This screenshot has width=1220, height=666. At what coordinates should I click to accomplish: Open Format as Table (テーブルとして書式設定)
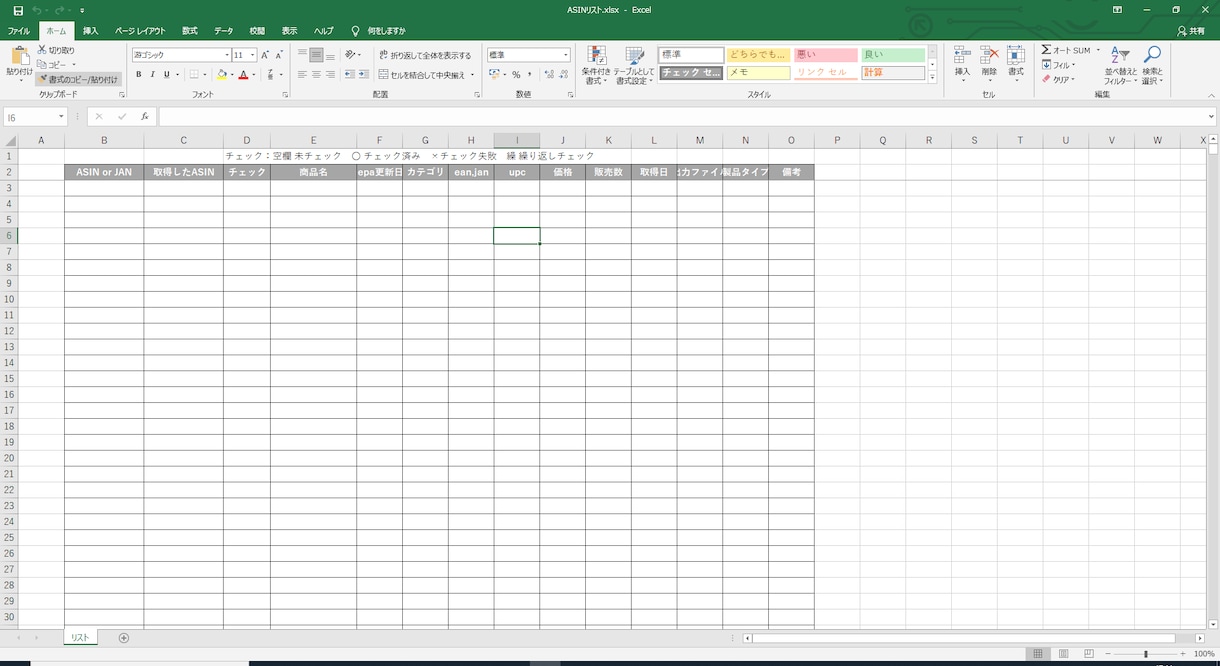[635, 65]
